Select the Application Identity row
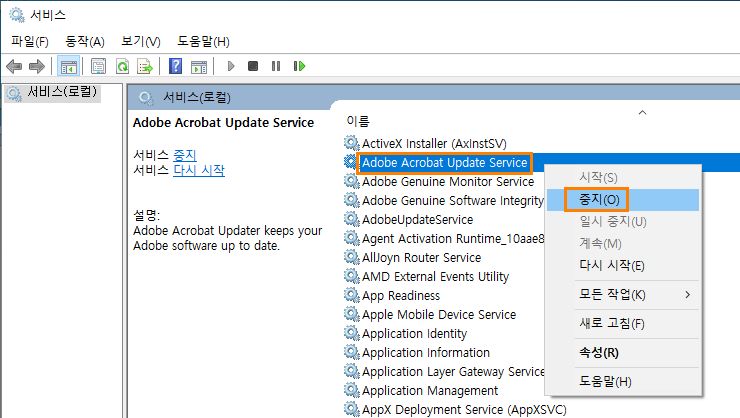This screenshot has width=740, height=418. coord(414,334)
